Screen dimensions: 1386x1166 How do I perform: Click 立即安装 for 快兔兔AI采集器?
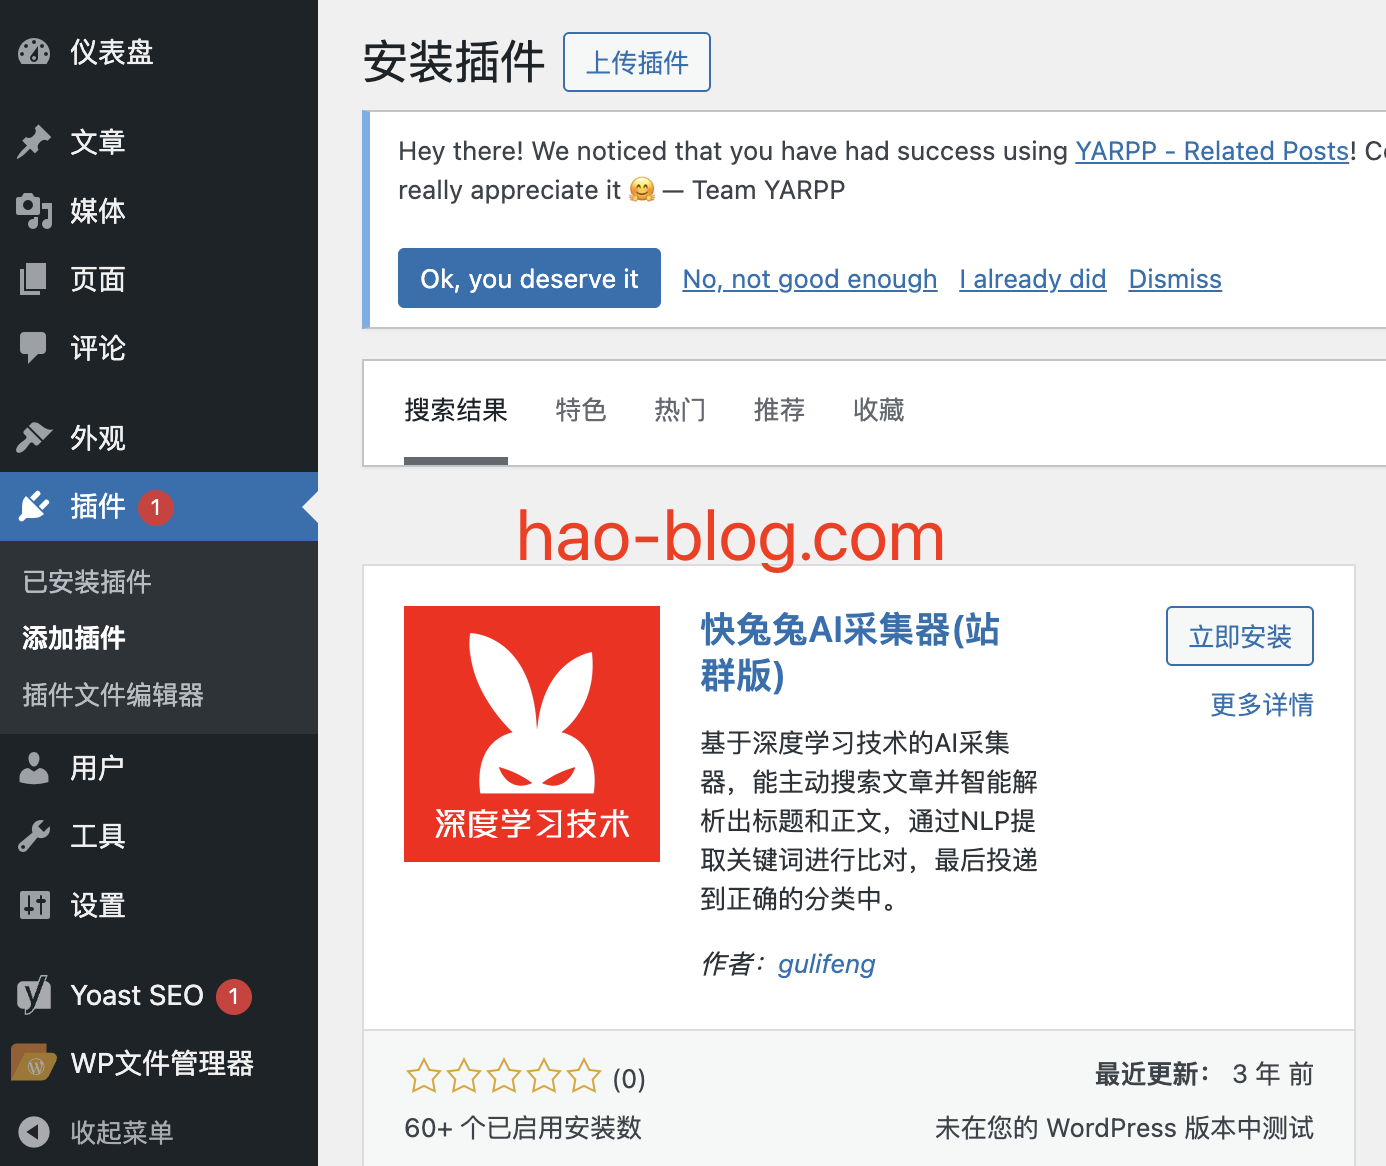tap(1240, 636)
